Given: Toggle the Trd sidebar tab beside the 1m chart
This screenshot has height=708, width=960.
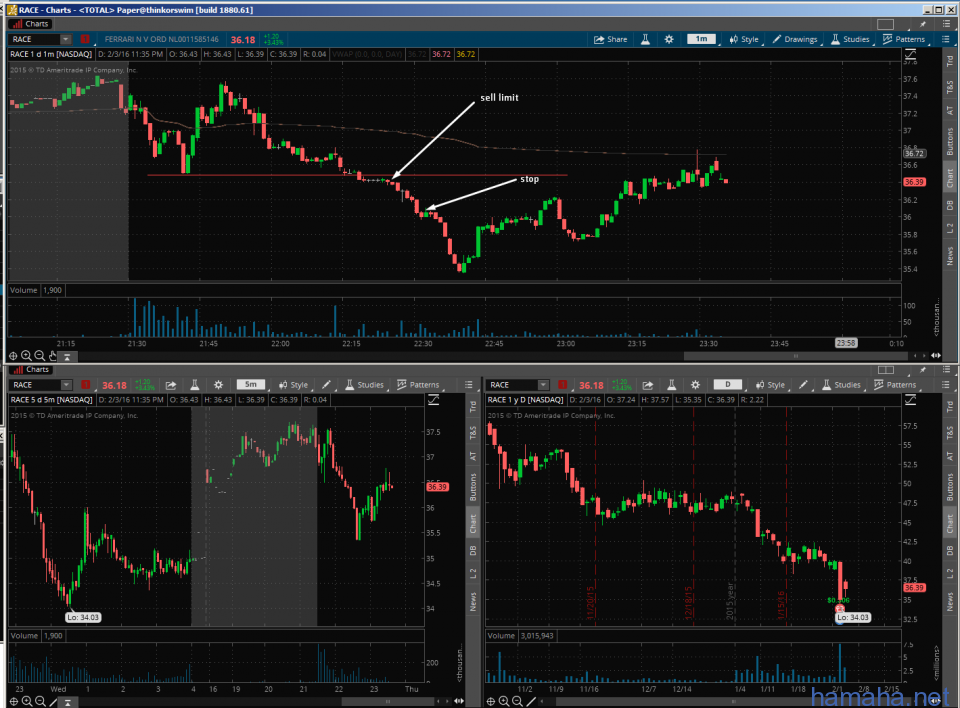Looking at the screenshot, I should tap(950, 61).
